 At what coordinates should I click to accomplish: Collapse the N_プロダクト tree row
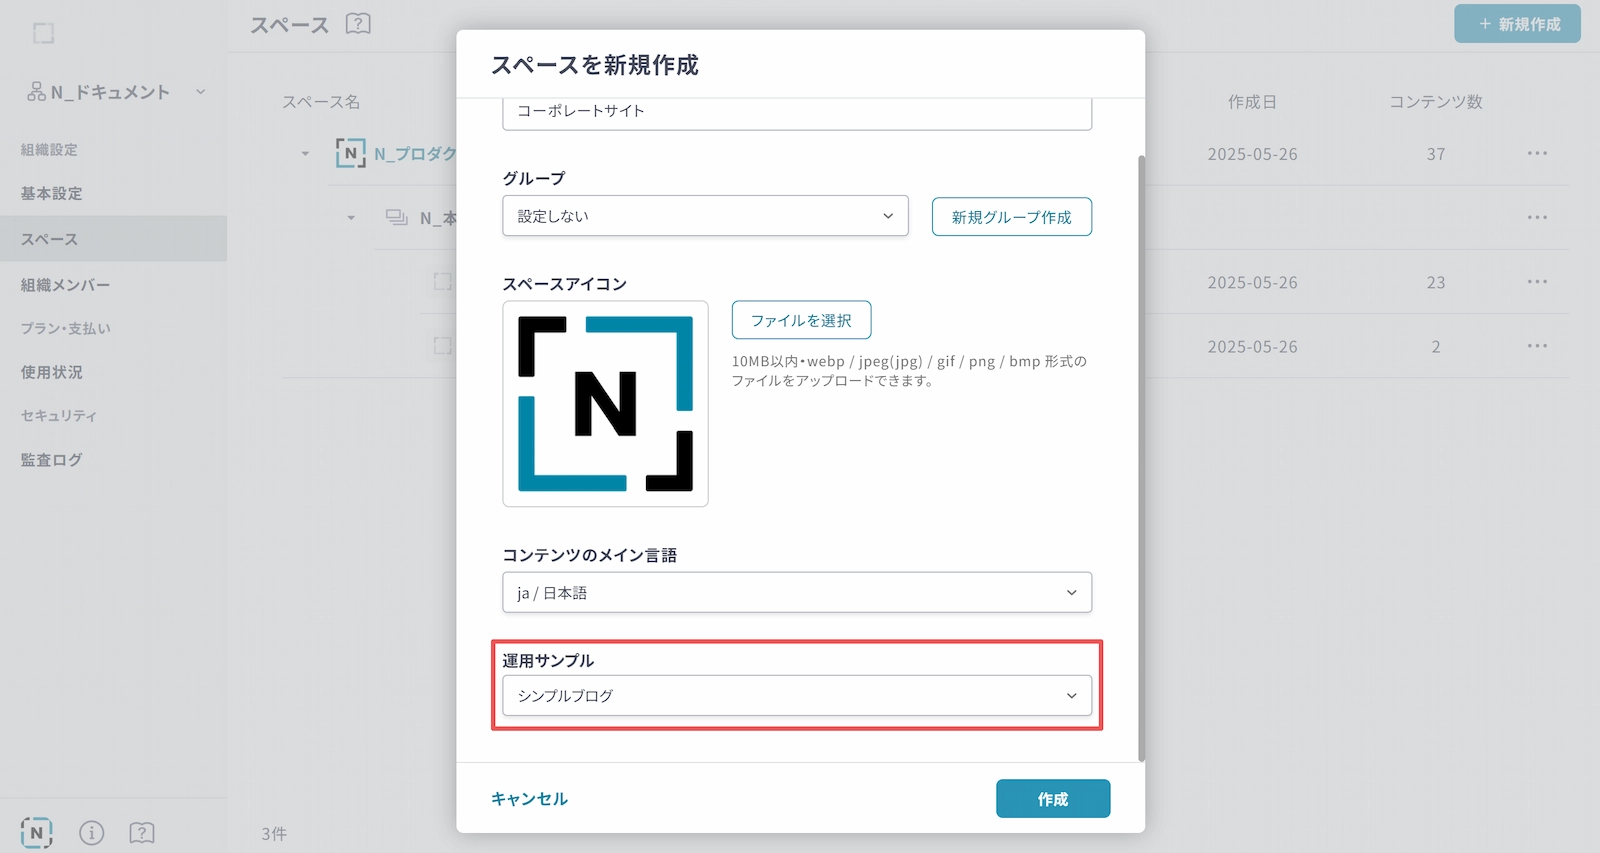(x=305, y=154)
